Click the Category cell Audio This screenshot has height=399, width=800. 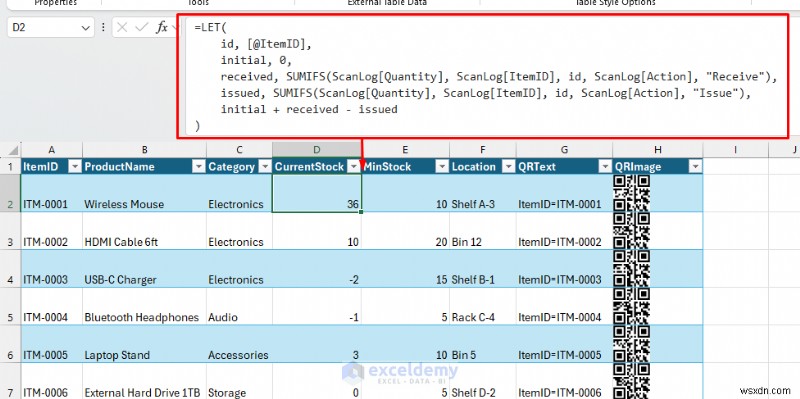tap(239, 307)
